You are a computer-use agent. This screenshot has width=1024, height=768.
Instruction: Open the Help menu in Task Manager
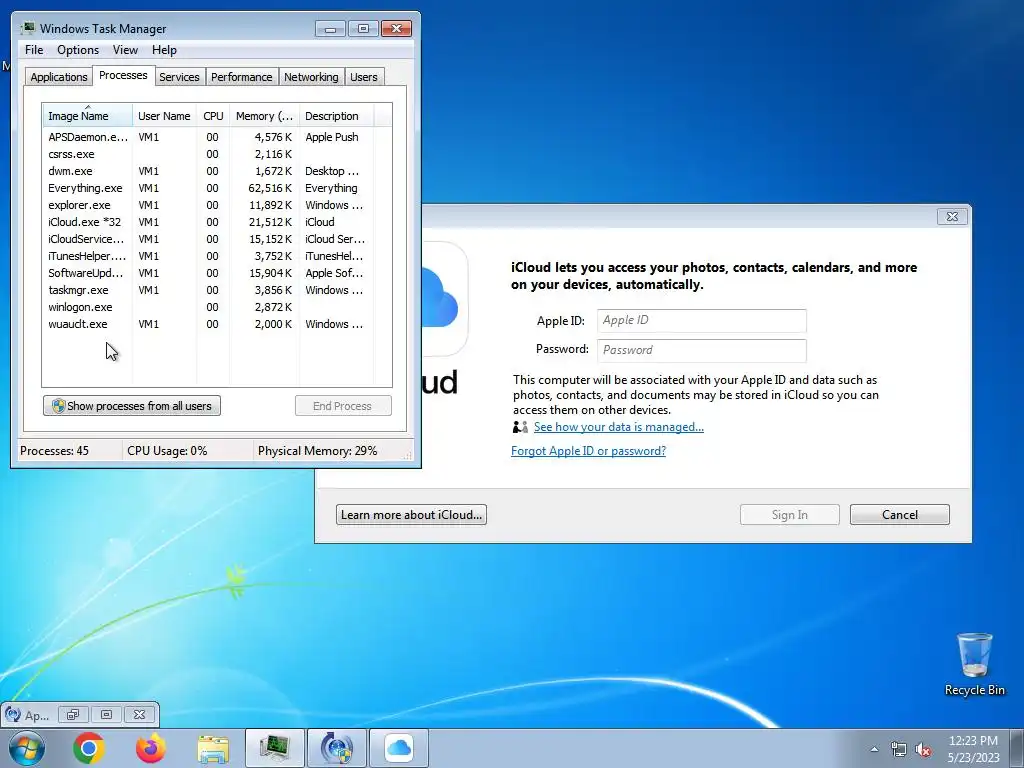pos(164,50)
